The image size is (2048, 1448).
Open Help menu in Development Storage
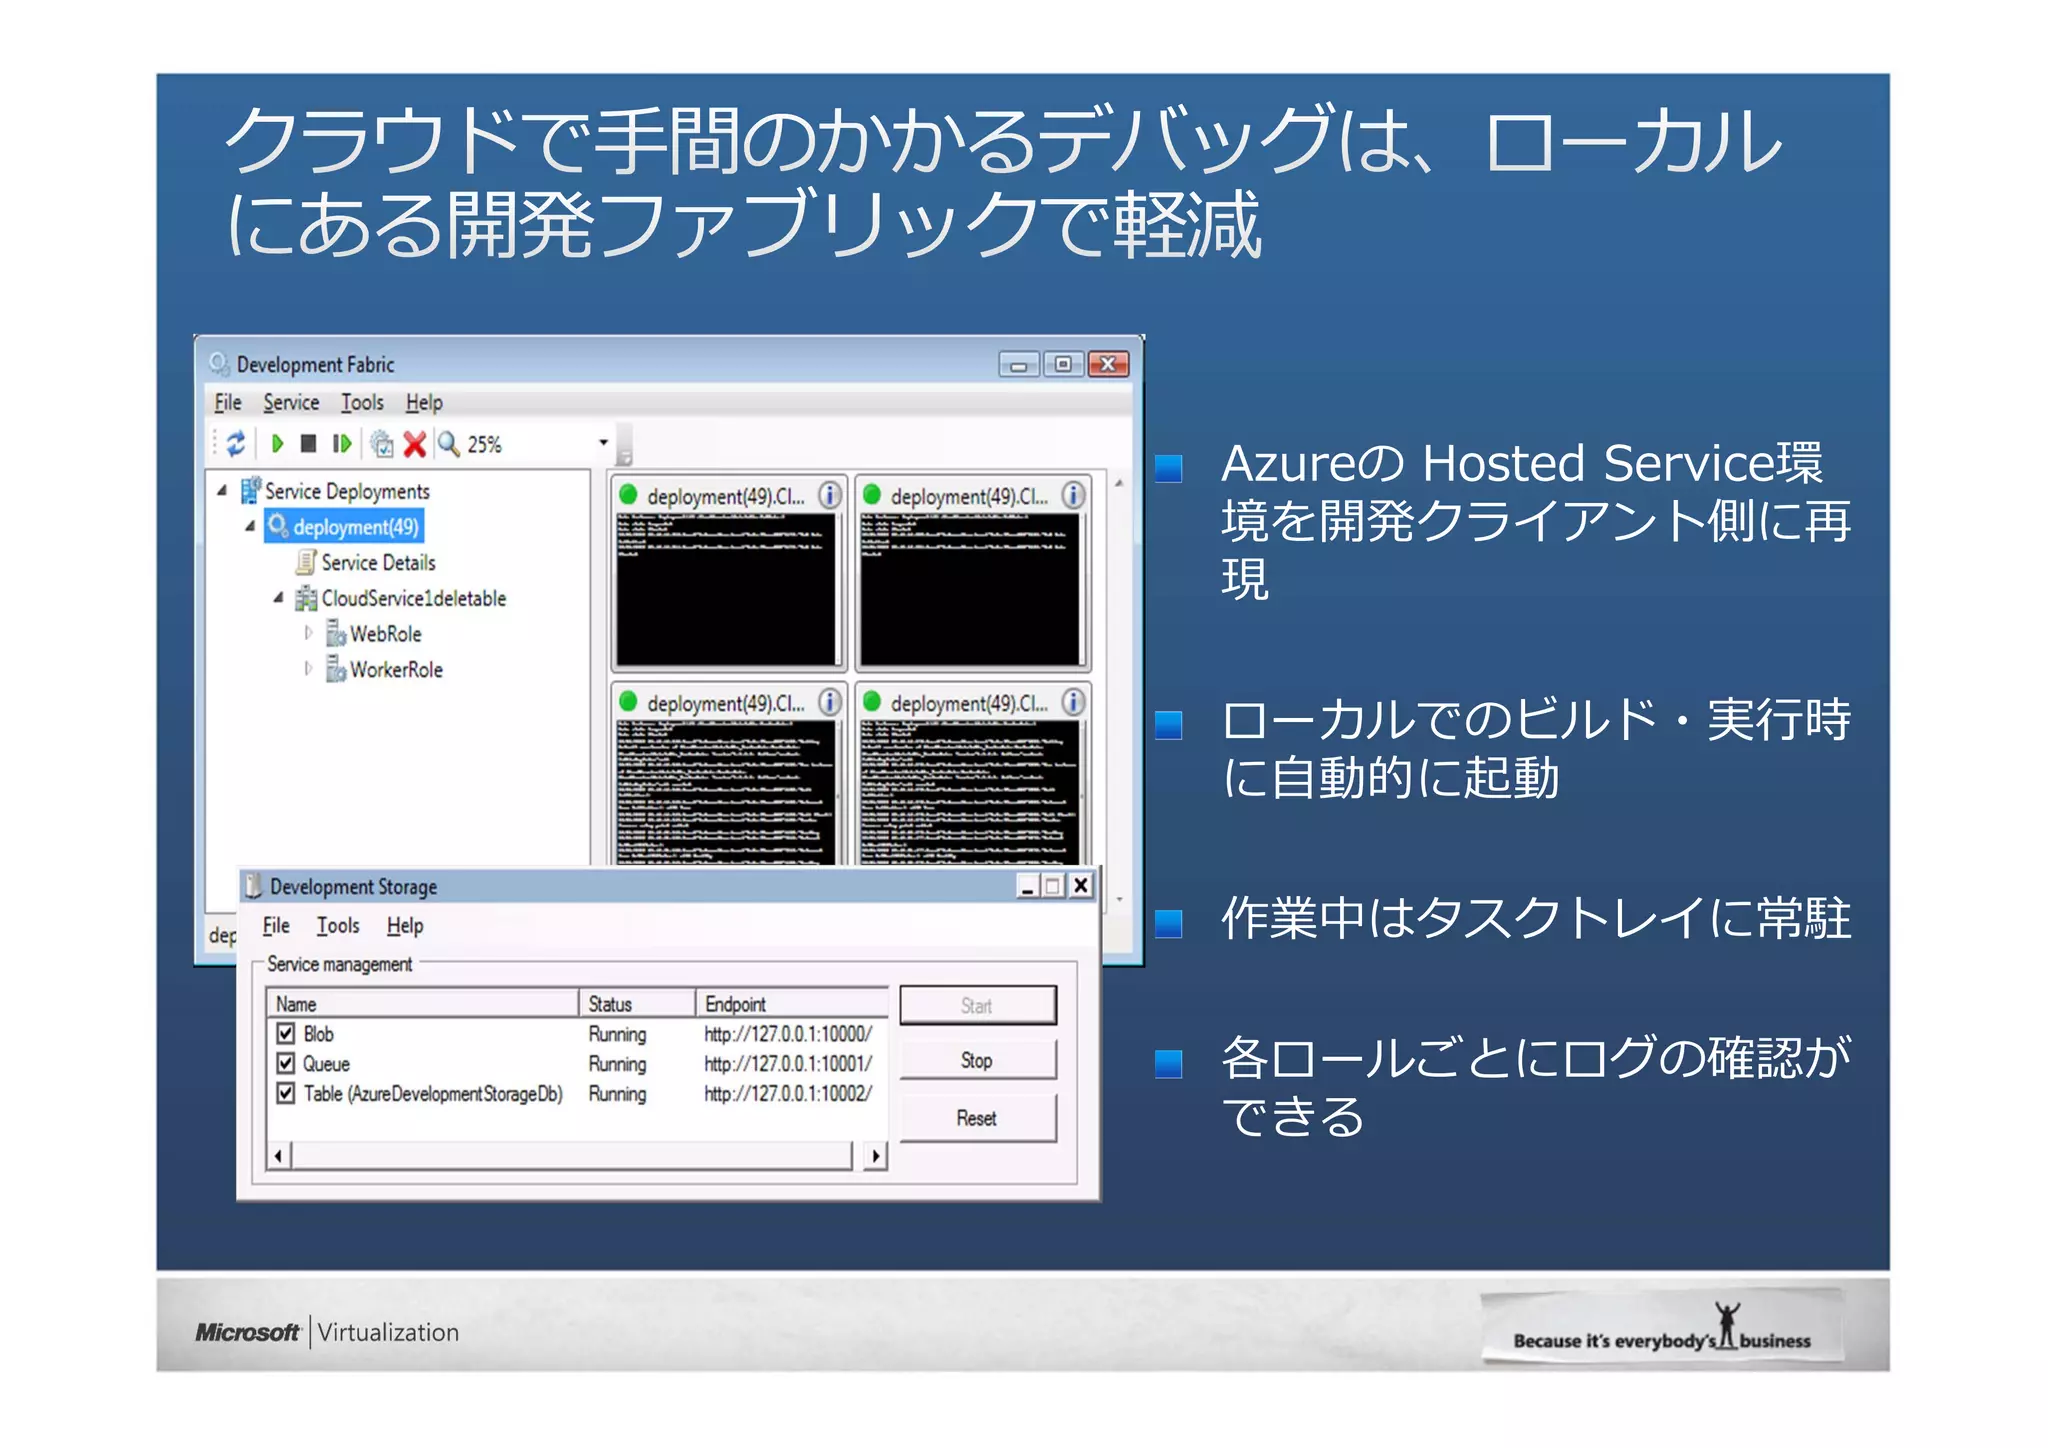tap(405, 926)
